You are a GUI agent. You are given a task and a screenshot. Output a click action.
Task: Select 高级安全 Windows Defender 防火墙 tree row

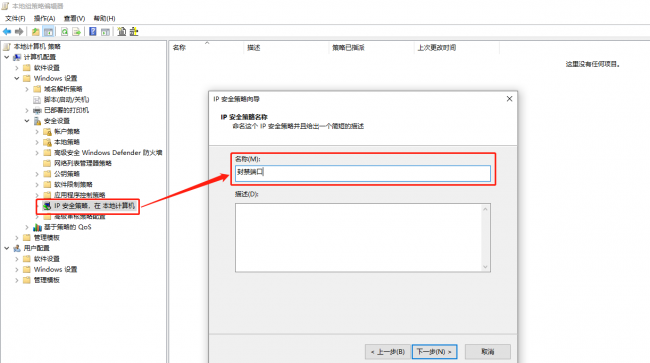(x=108, y=153)
